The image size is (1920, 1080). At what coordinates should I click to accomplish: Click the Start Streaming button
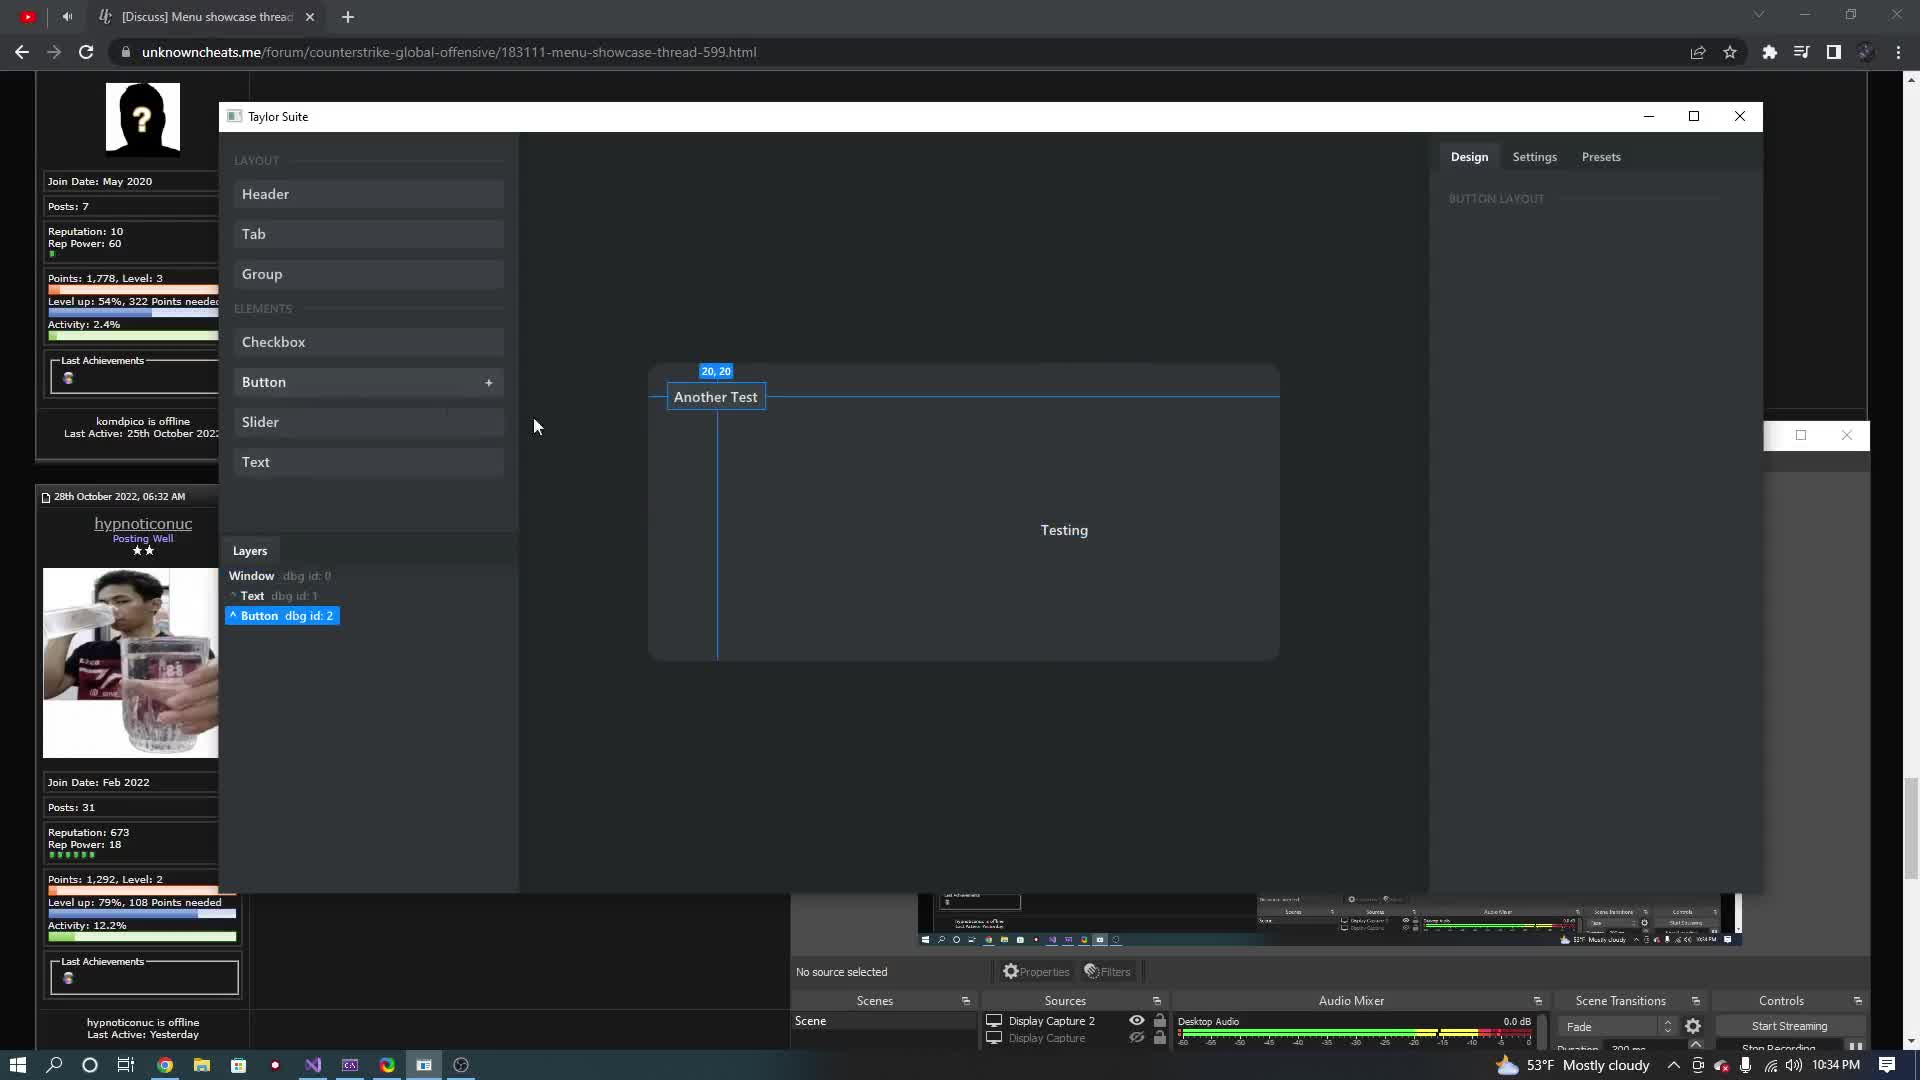[1788, 1026]
